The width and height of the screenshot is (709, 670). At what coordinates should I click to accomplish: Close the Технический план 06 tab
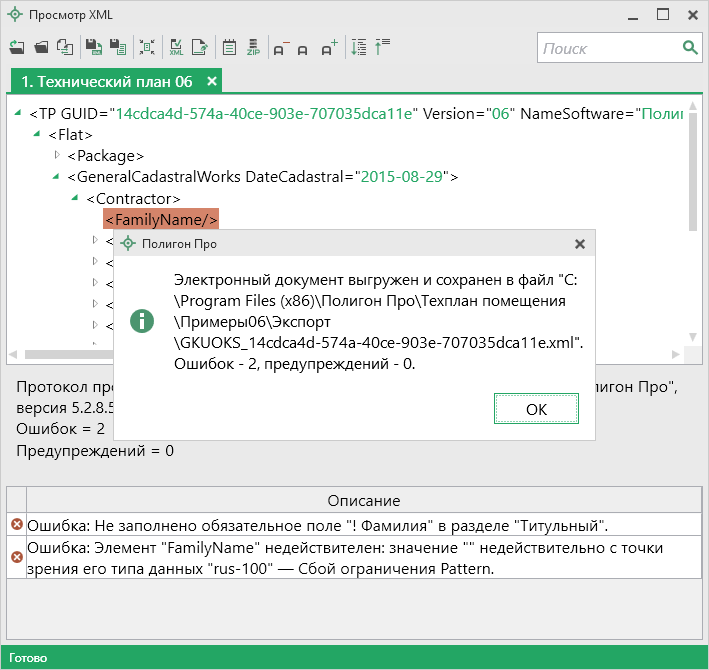pos(212,81)
